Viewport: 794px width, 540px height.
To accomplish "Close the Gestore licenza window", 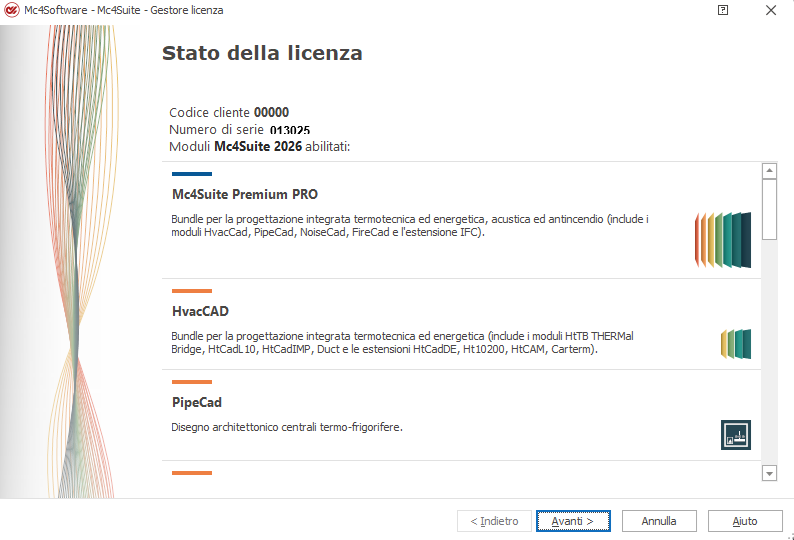I will click(x=771, y=10).
